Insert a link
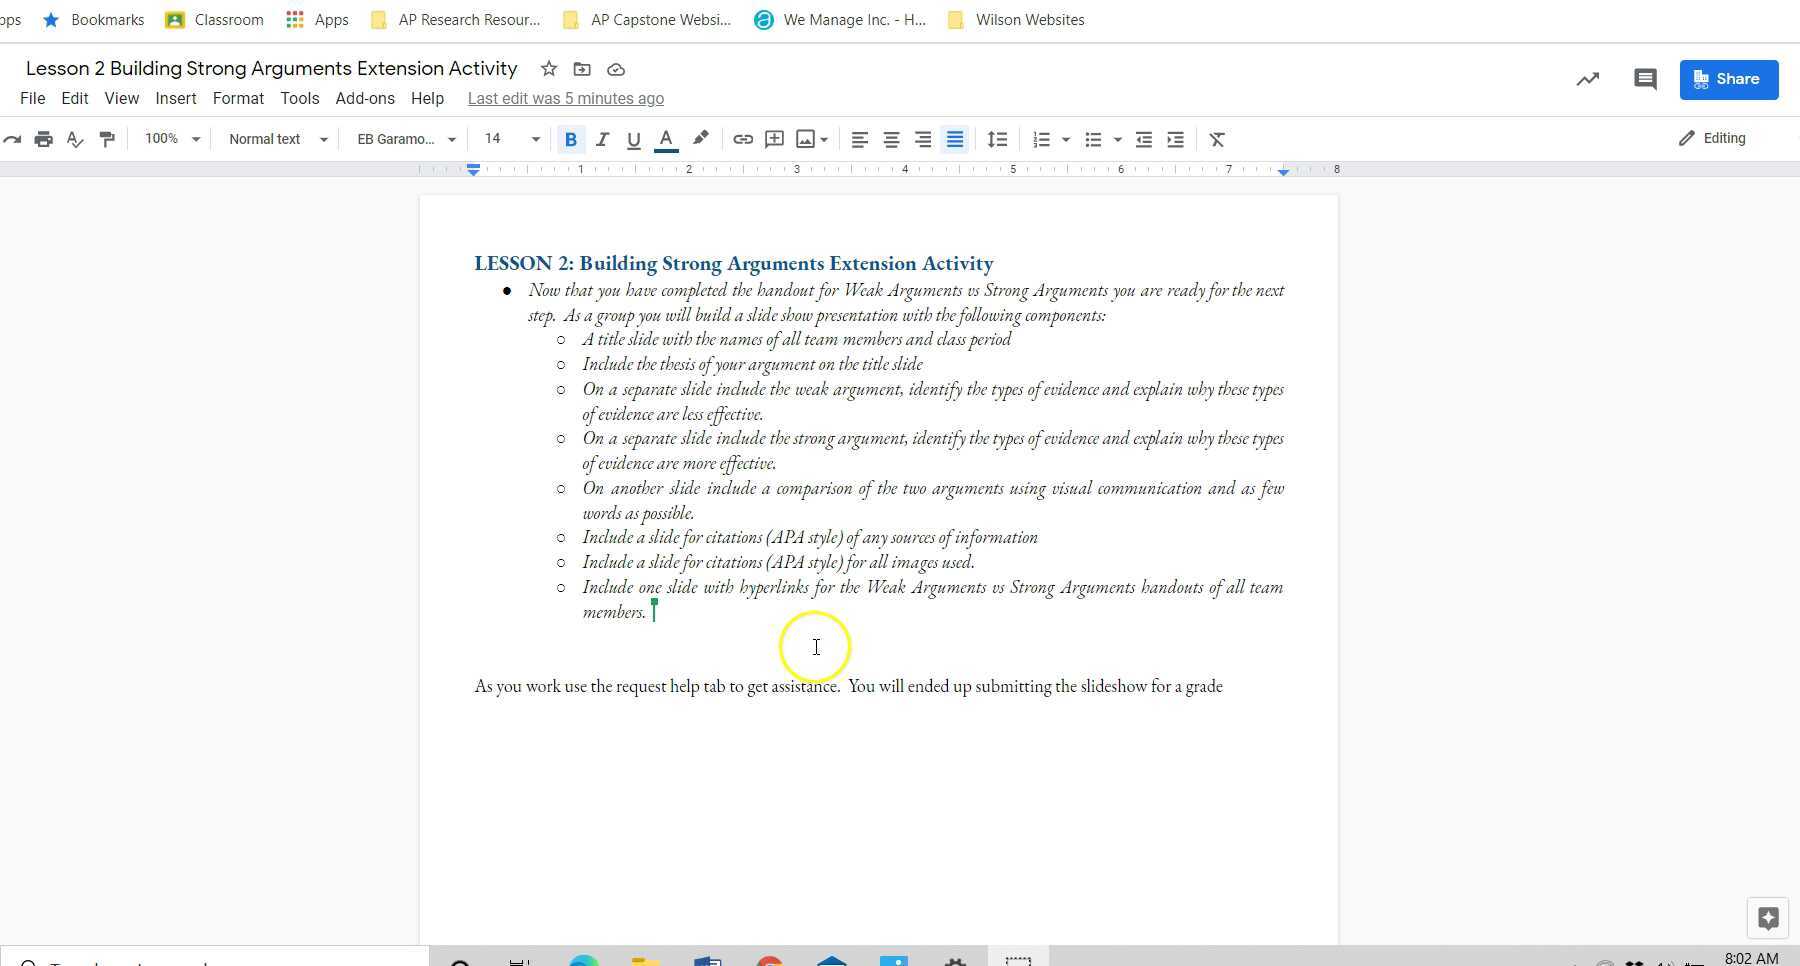The width and height of the screenshot is (1800, 966). click(x=742, y=139)
